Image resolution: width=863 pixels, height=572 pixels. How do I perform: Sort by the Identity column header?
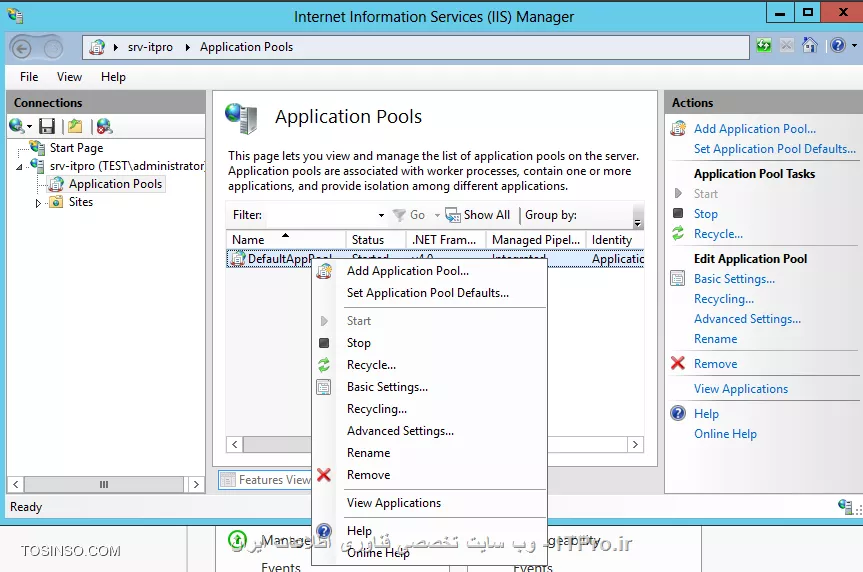pyautogui.click(x=614, y=239)
